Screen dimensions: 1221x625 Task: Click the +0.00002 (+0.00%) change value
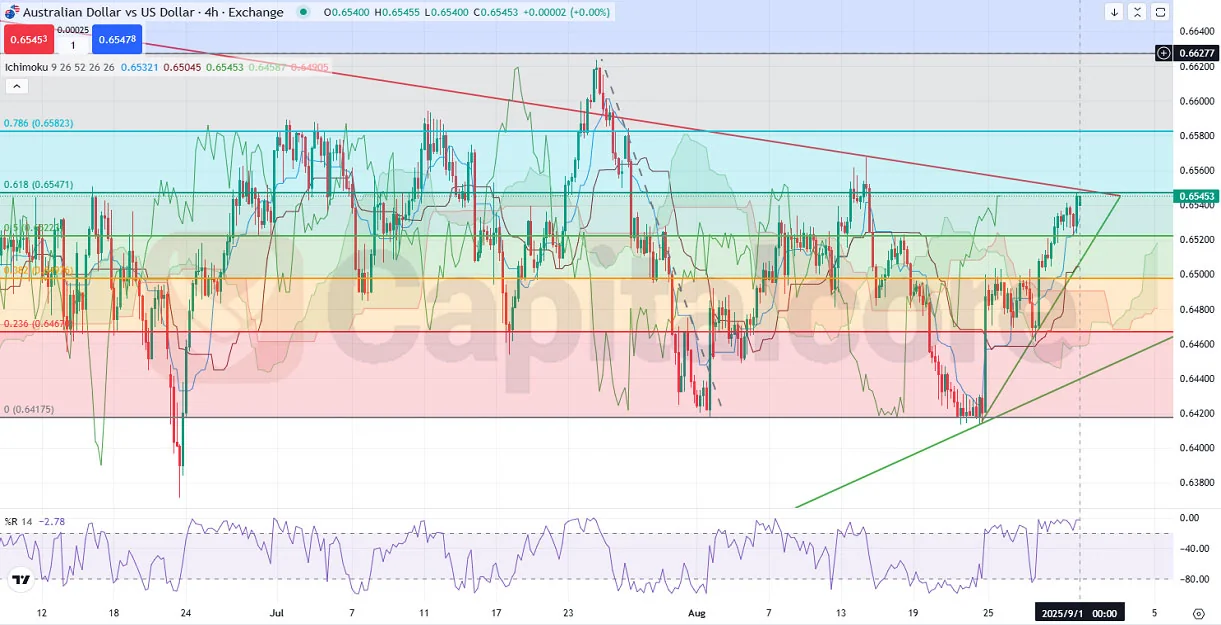[x=567, y=12]
